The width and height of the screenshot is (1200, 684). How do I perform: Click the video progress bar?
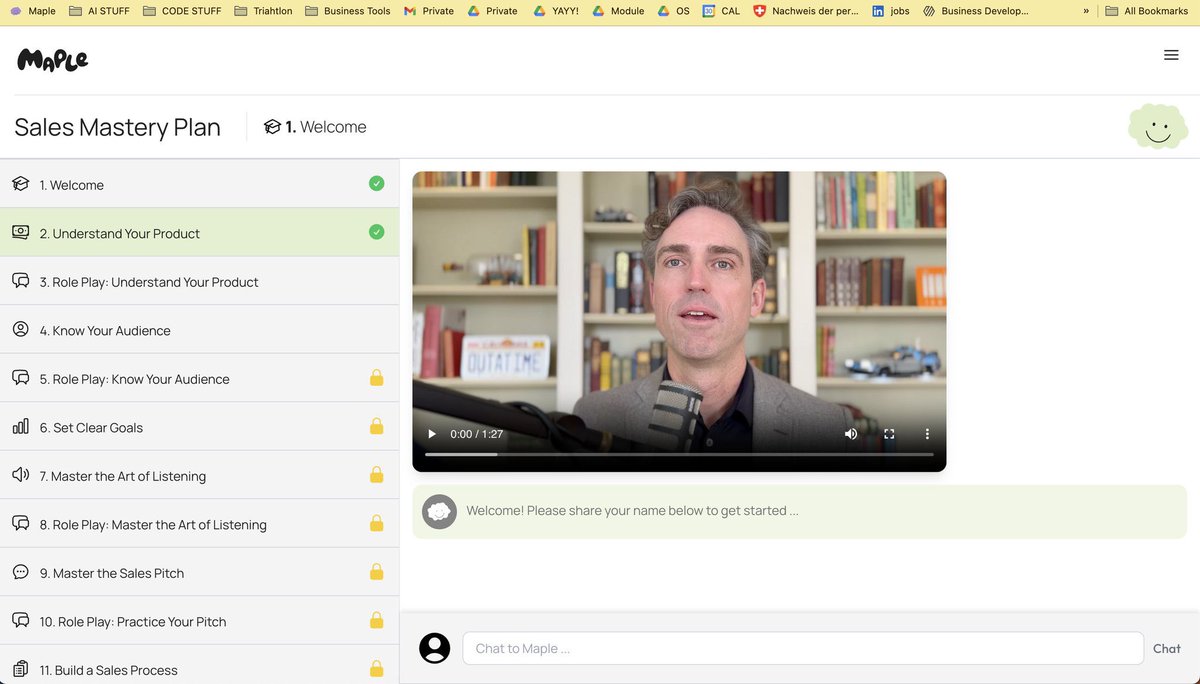[x=679, y=455]
